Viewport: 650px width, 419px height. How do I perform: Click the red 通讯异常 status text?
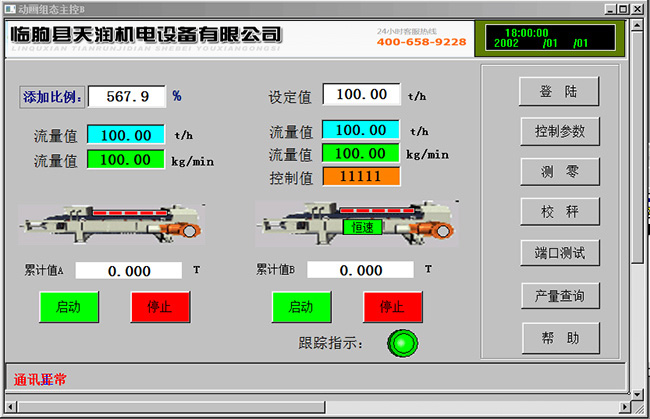[39, 379]
